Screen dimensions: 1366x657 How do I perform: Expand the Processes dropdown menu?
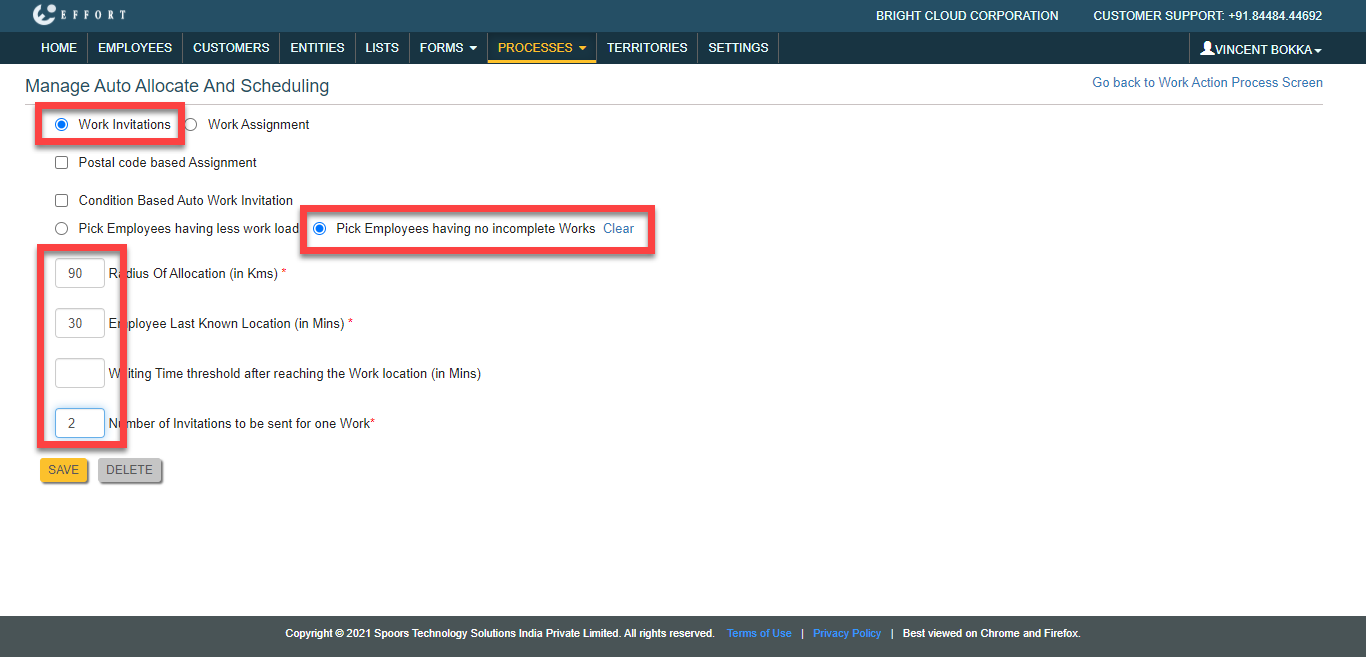(x=541, y=48)
